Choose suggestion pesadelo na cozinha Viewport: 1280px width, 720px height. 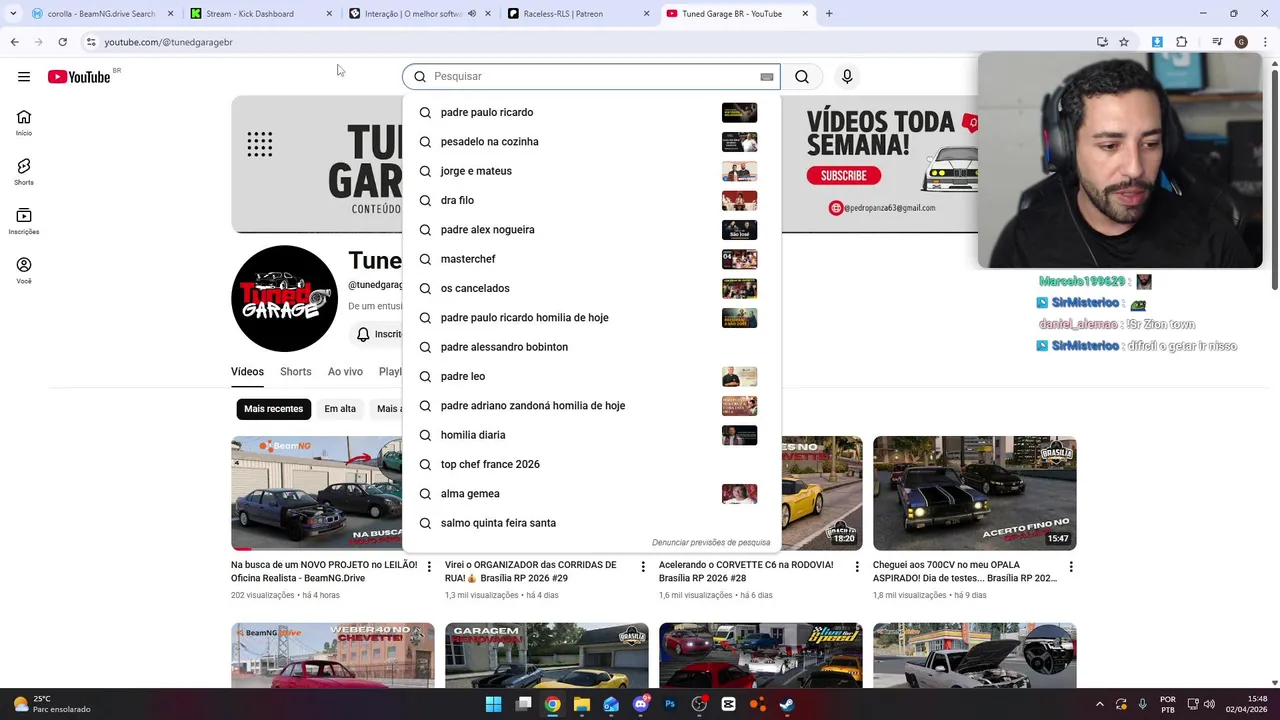click(591, 142)
